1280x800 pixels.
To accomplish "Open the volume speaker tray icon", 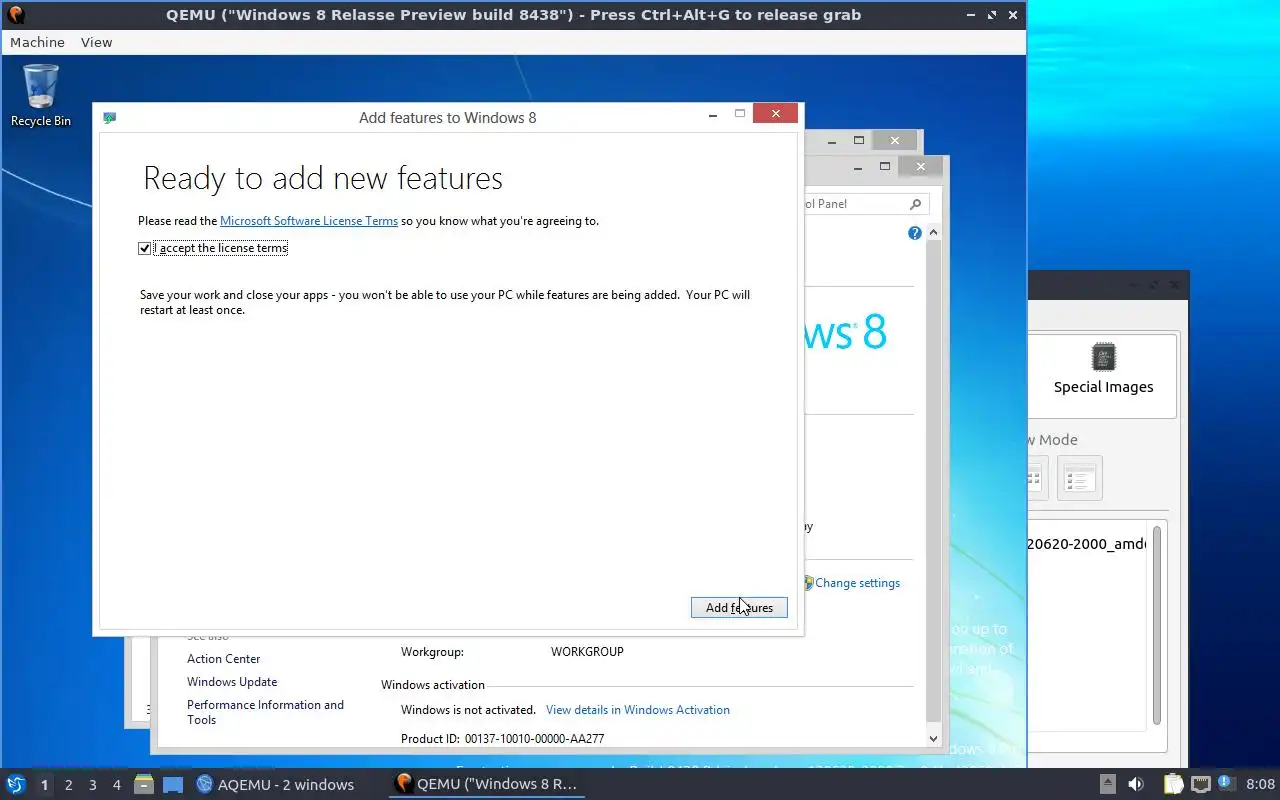I will click(x=1136, y=784).
